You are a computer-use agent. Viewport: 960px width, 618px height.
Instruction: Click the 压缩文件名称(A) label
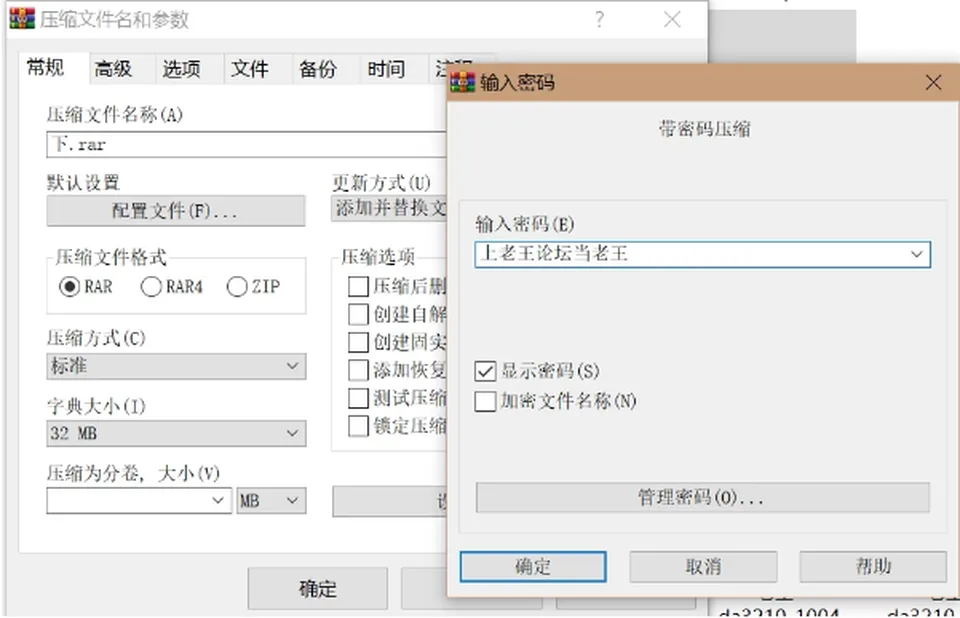point(114,115)
